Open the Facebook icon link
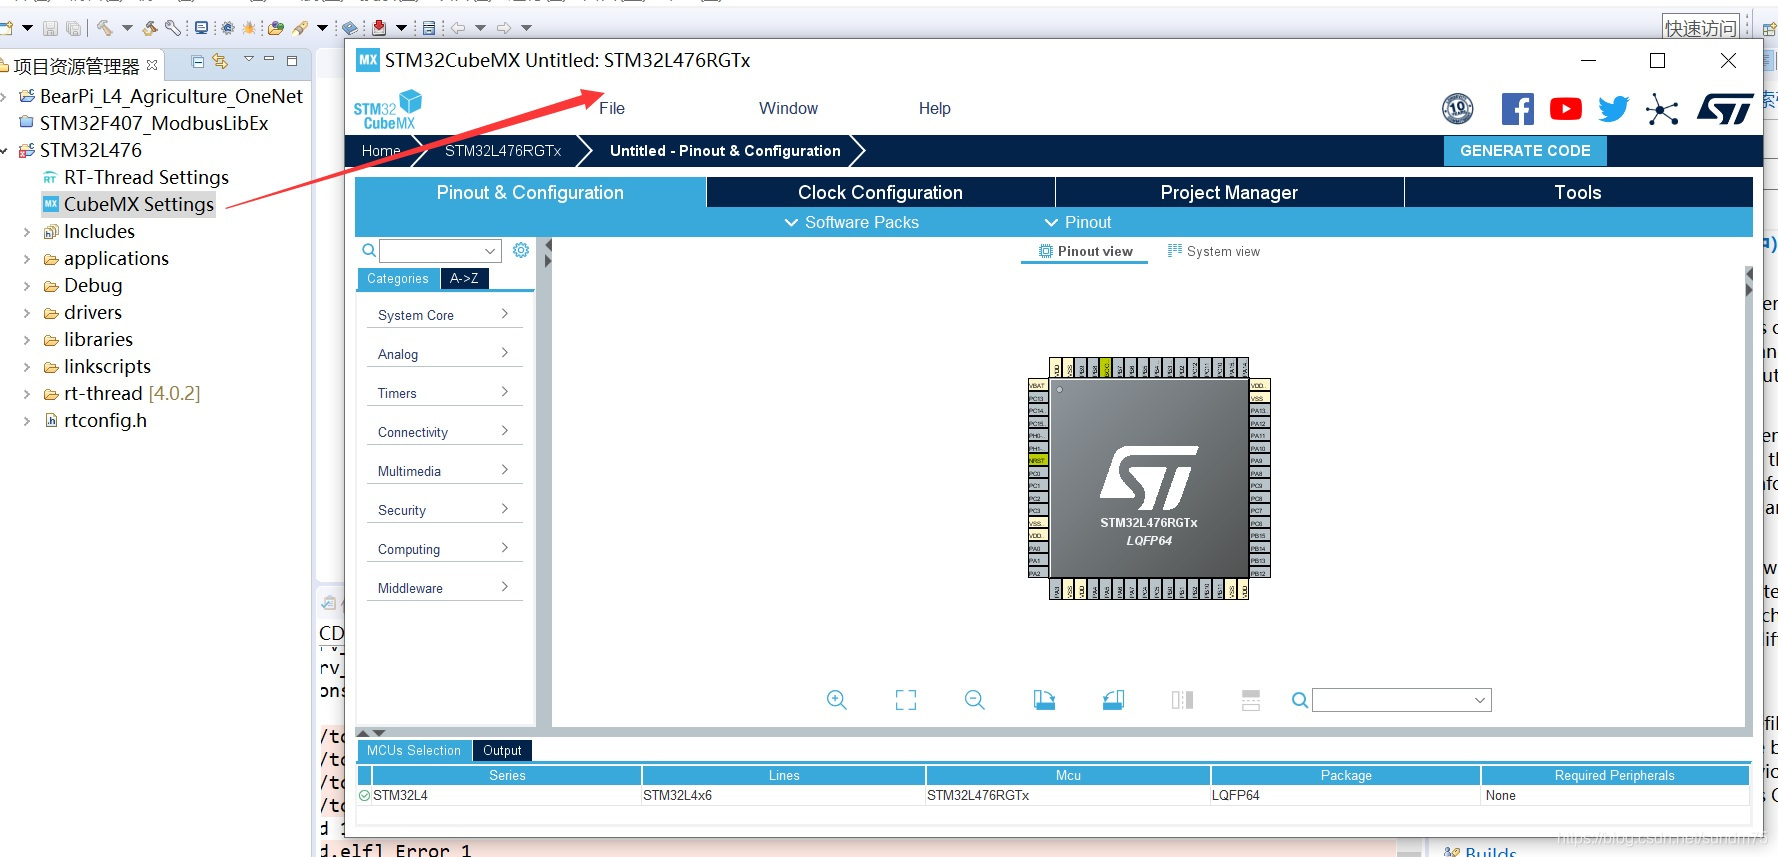The image size is (1778, 857). pos(1517,109)
